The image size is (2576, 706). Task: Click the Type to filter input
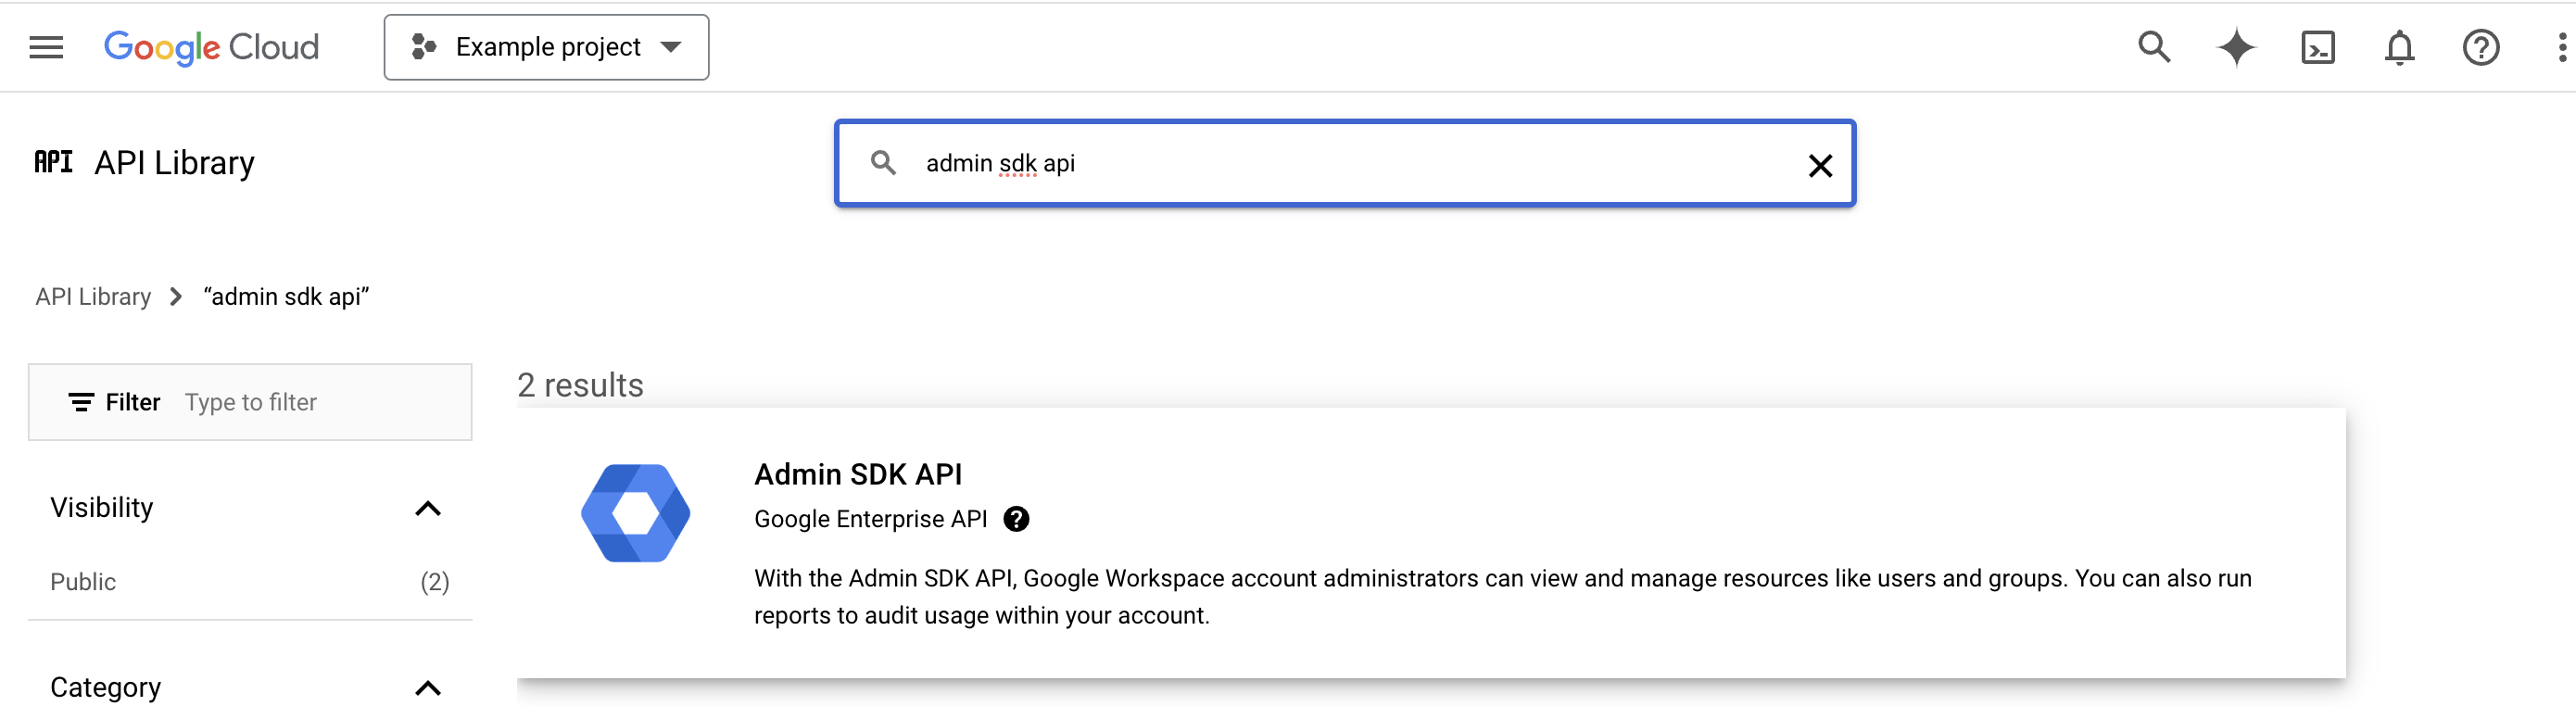[x=320, y=402]
